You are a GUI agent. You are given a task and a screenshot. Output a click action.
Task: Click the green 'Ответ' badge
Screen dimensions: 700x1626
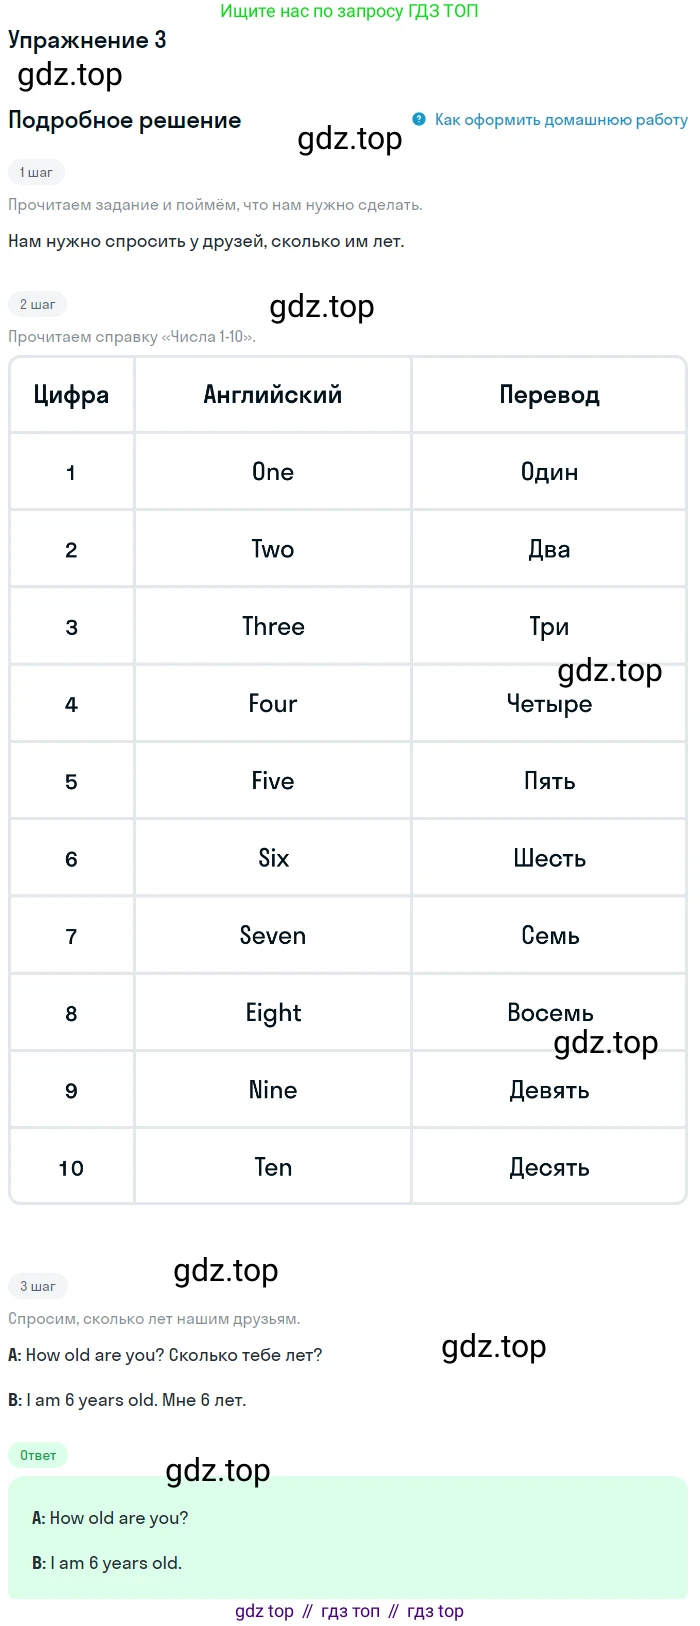pos(38,1455)
